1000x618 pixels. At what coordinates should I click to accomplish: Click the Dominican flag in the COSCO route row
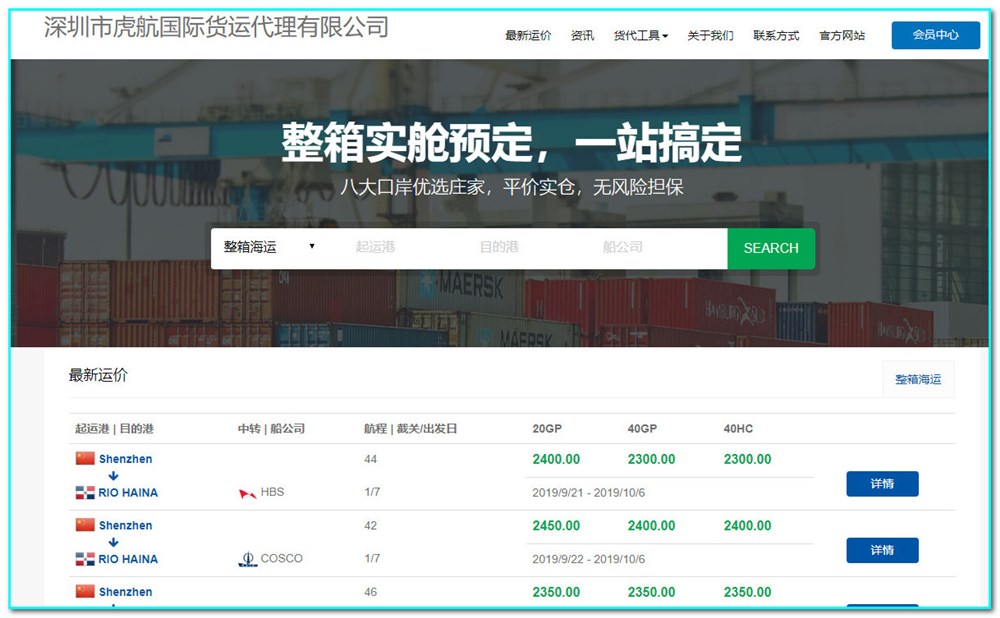tap(87, 559)
